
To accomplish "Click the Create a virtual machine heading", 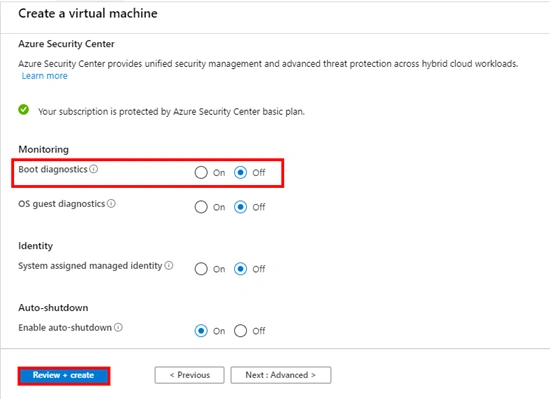I will point(88,13).
